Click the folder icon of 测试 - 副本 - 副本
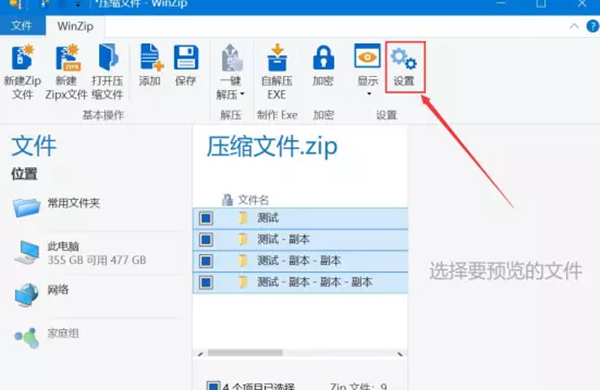Screen dimensions: 600x390 coord(243,261)
